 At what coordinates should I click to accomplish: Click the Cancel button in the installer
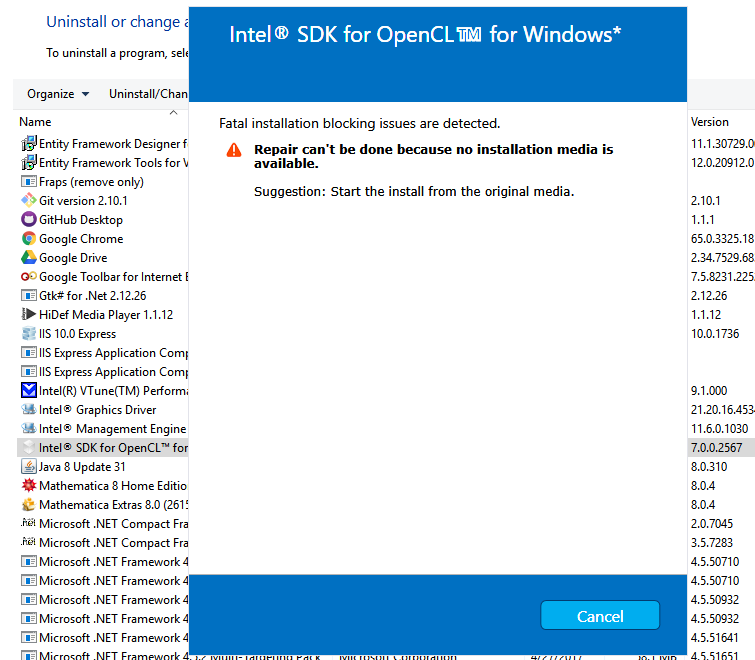click(x=600, y=616)
